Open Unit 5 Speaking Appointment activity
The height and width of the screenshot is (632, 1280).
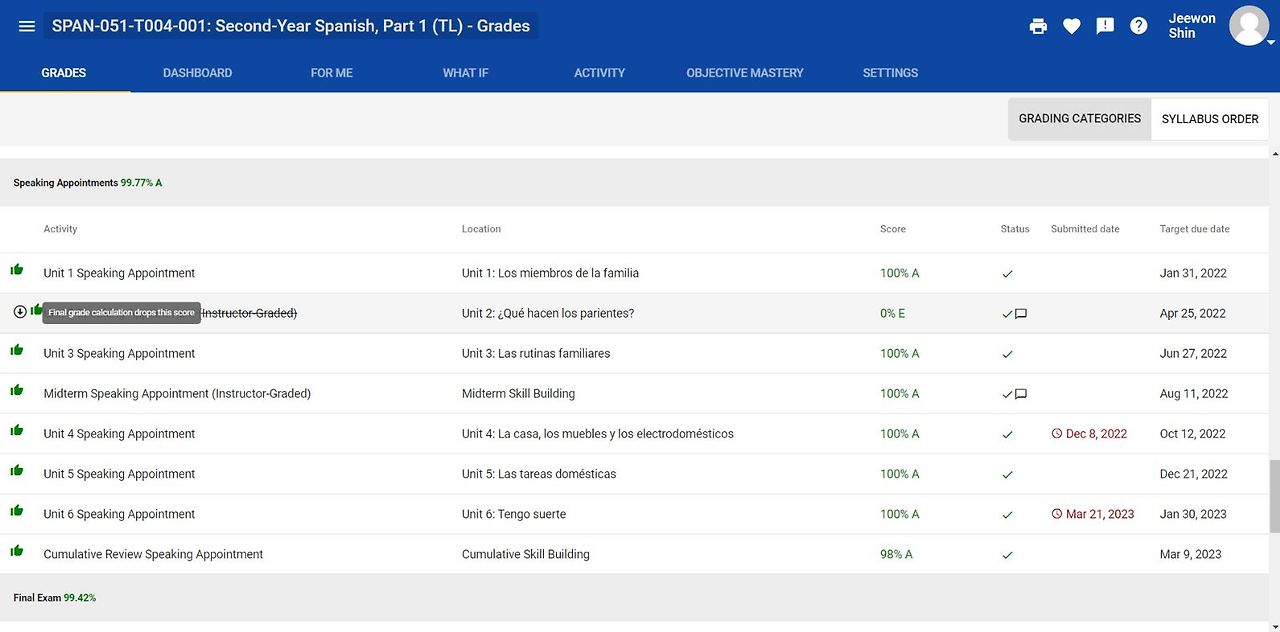[x=119, y=473]
